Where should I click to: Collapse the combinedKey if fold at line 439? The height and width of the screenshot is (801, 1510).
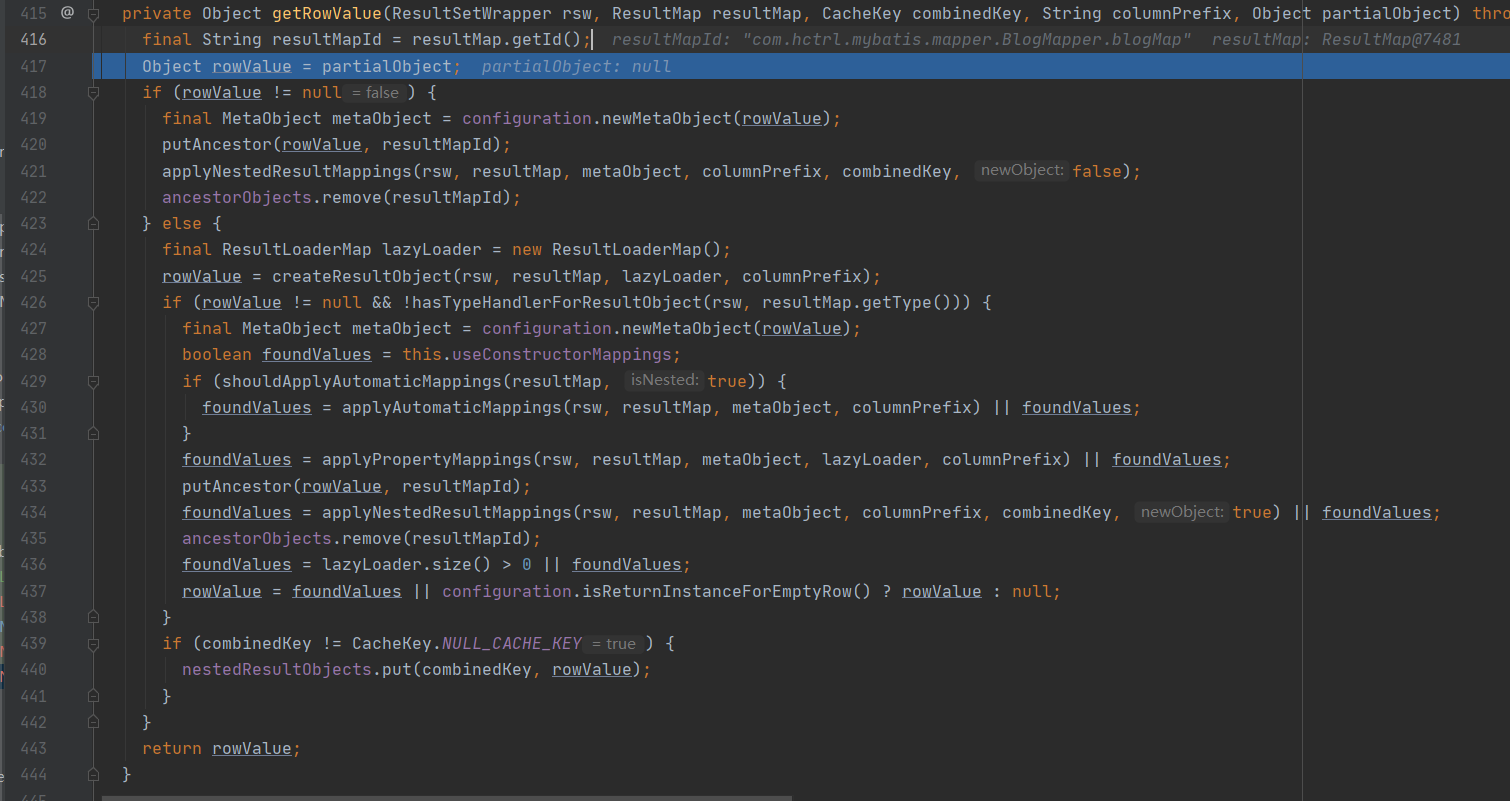[93, 643]
